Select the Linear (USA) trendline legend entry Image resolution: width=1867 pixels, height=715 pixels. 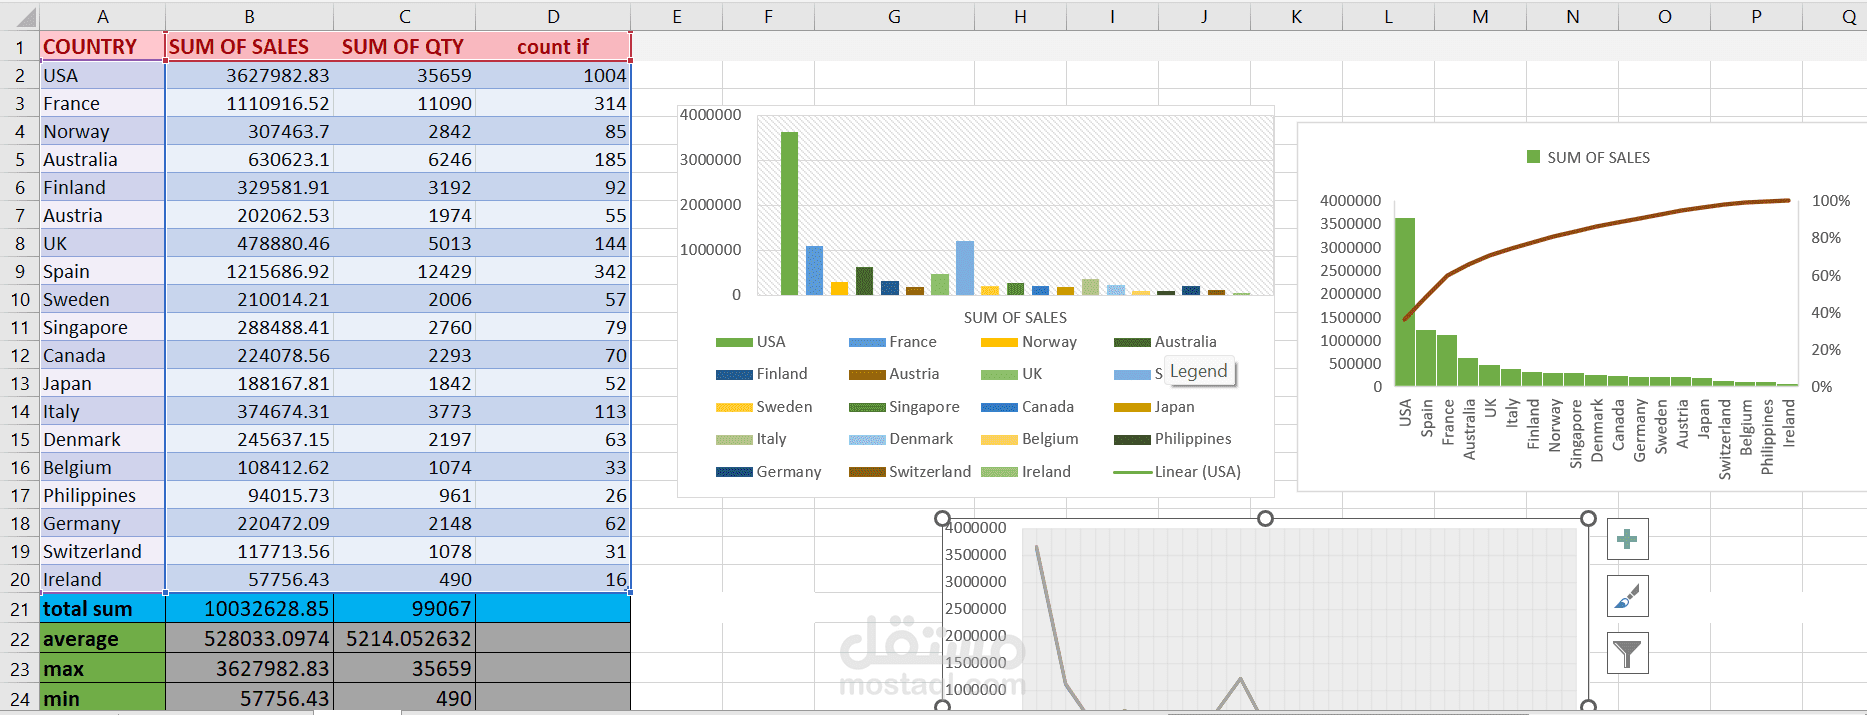click(x=1177, y=472)
